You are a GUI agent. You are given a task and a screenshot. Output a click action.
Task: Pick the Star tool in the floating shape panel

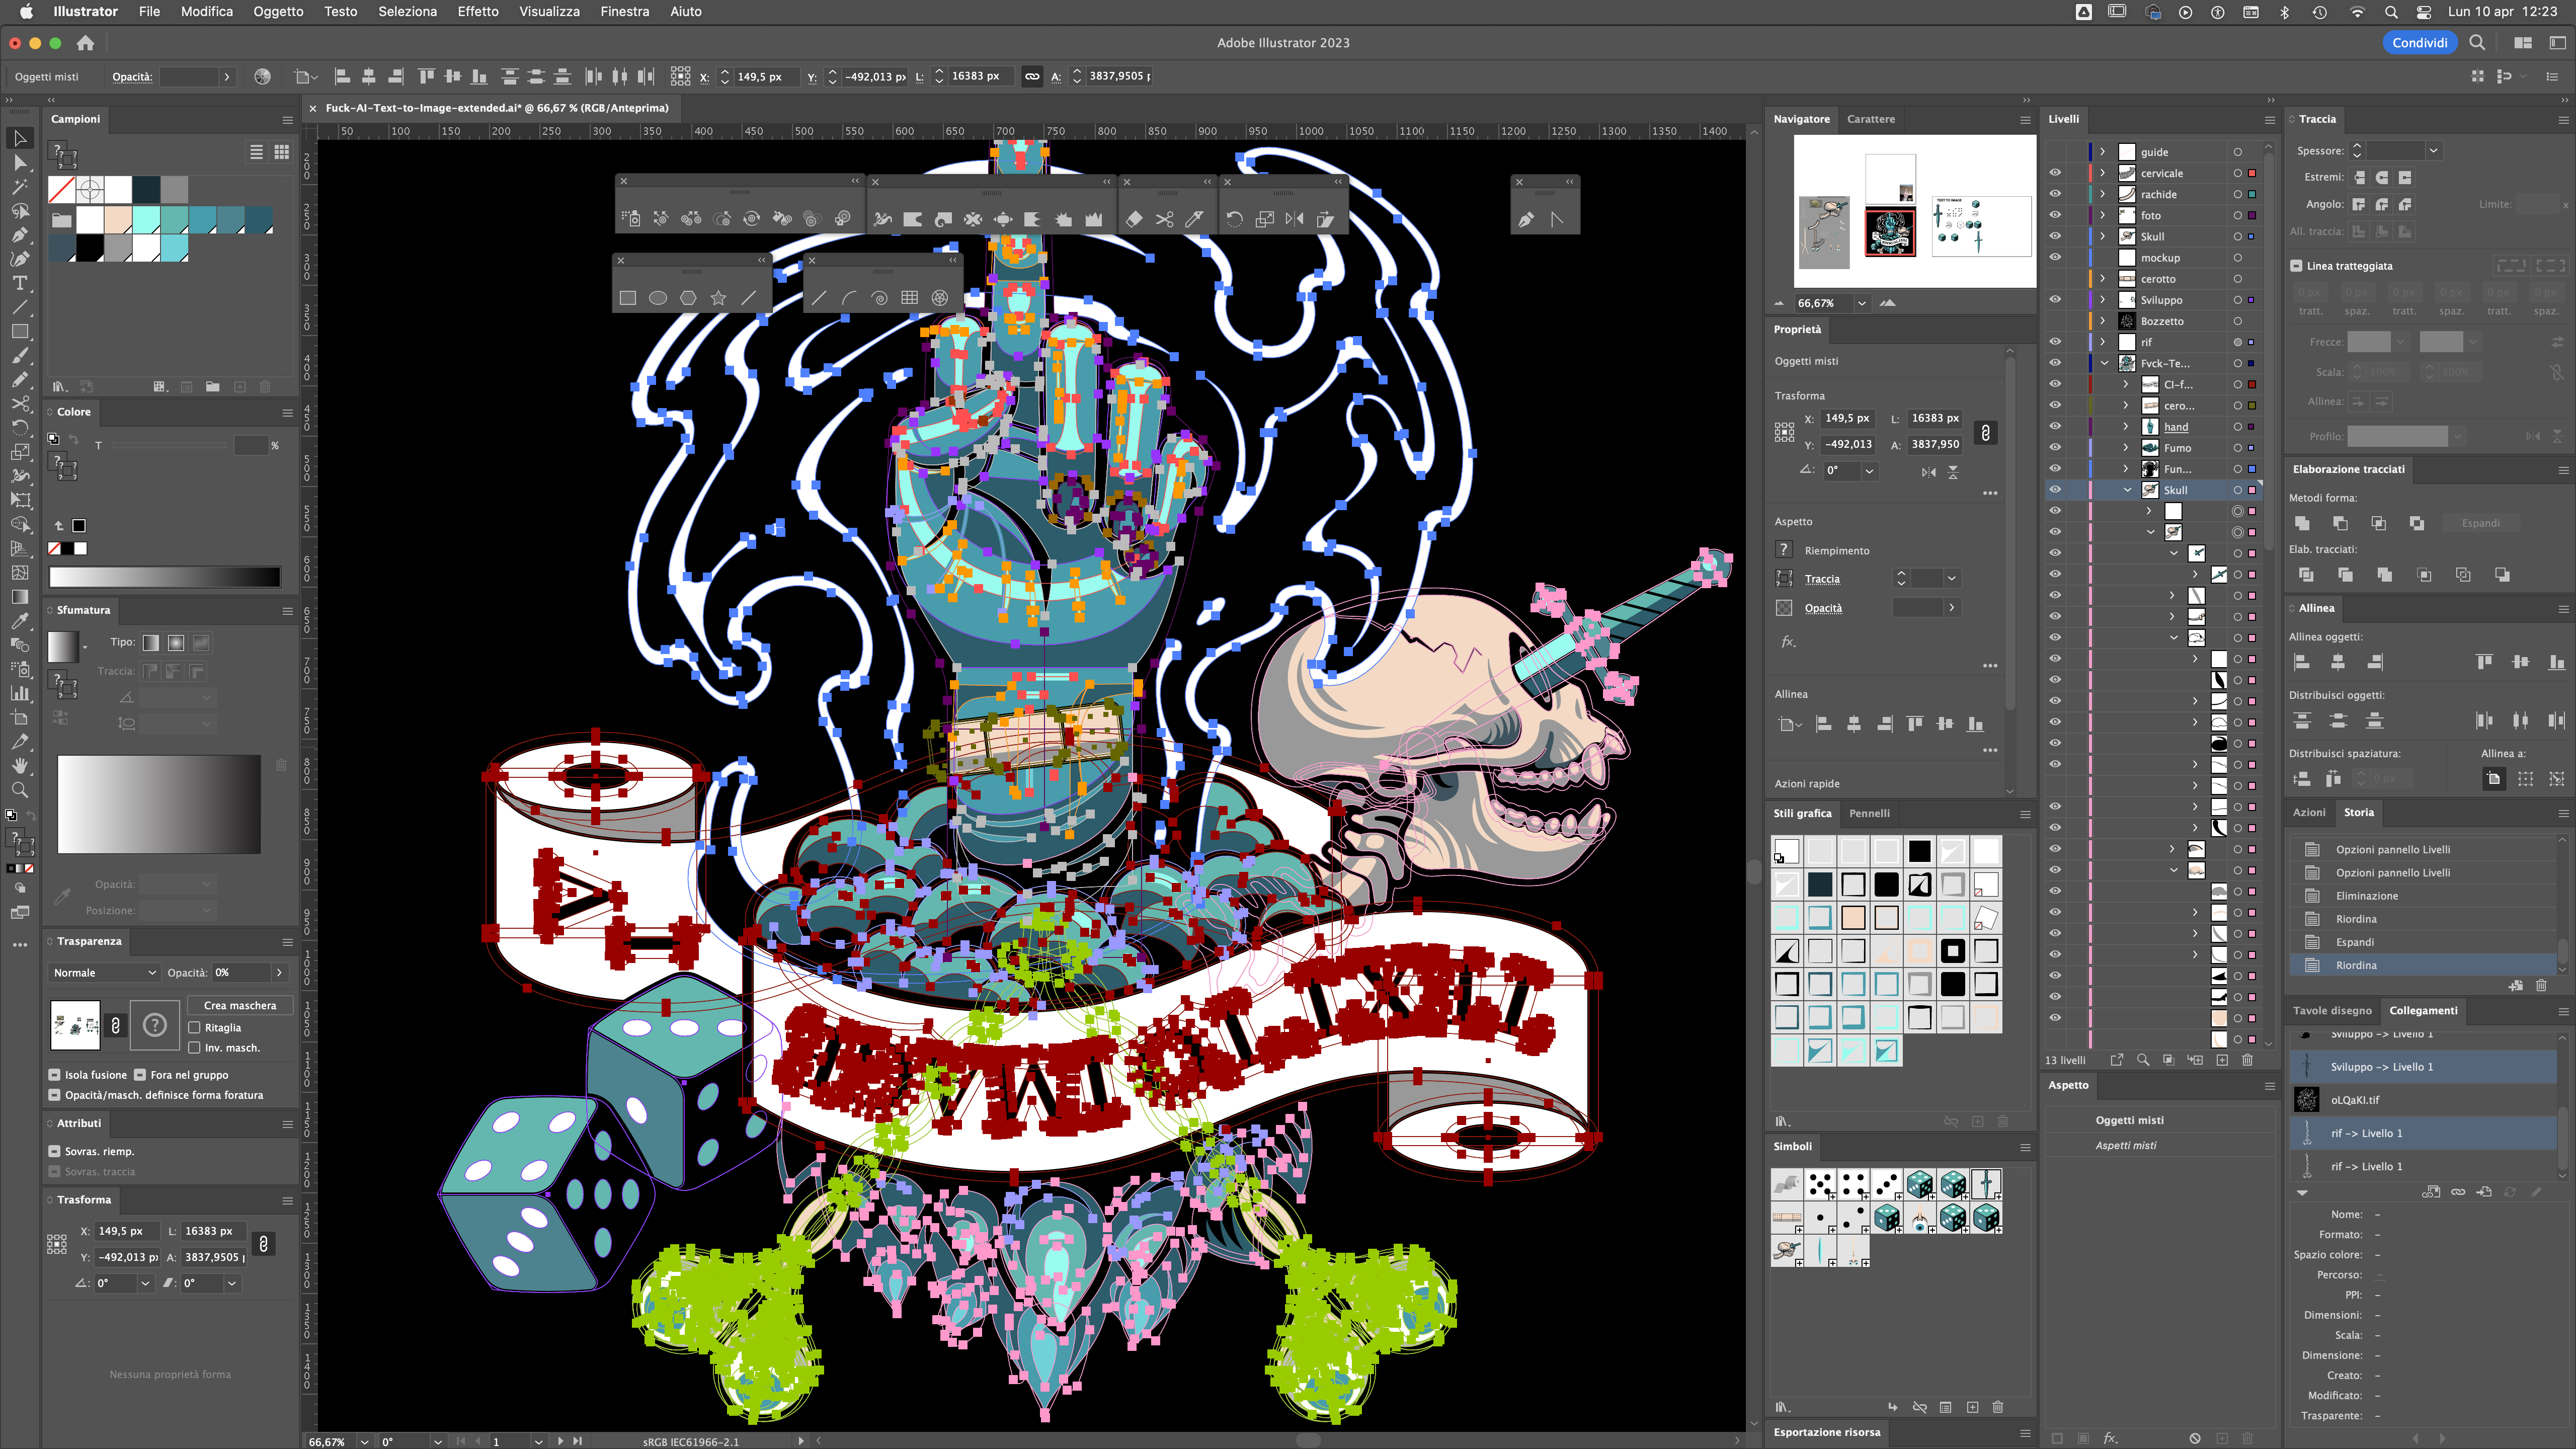point(718,298)
